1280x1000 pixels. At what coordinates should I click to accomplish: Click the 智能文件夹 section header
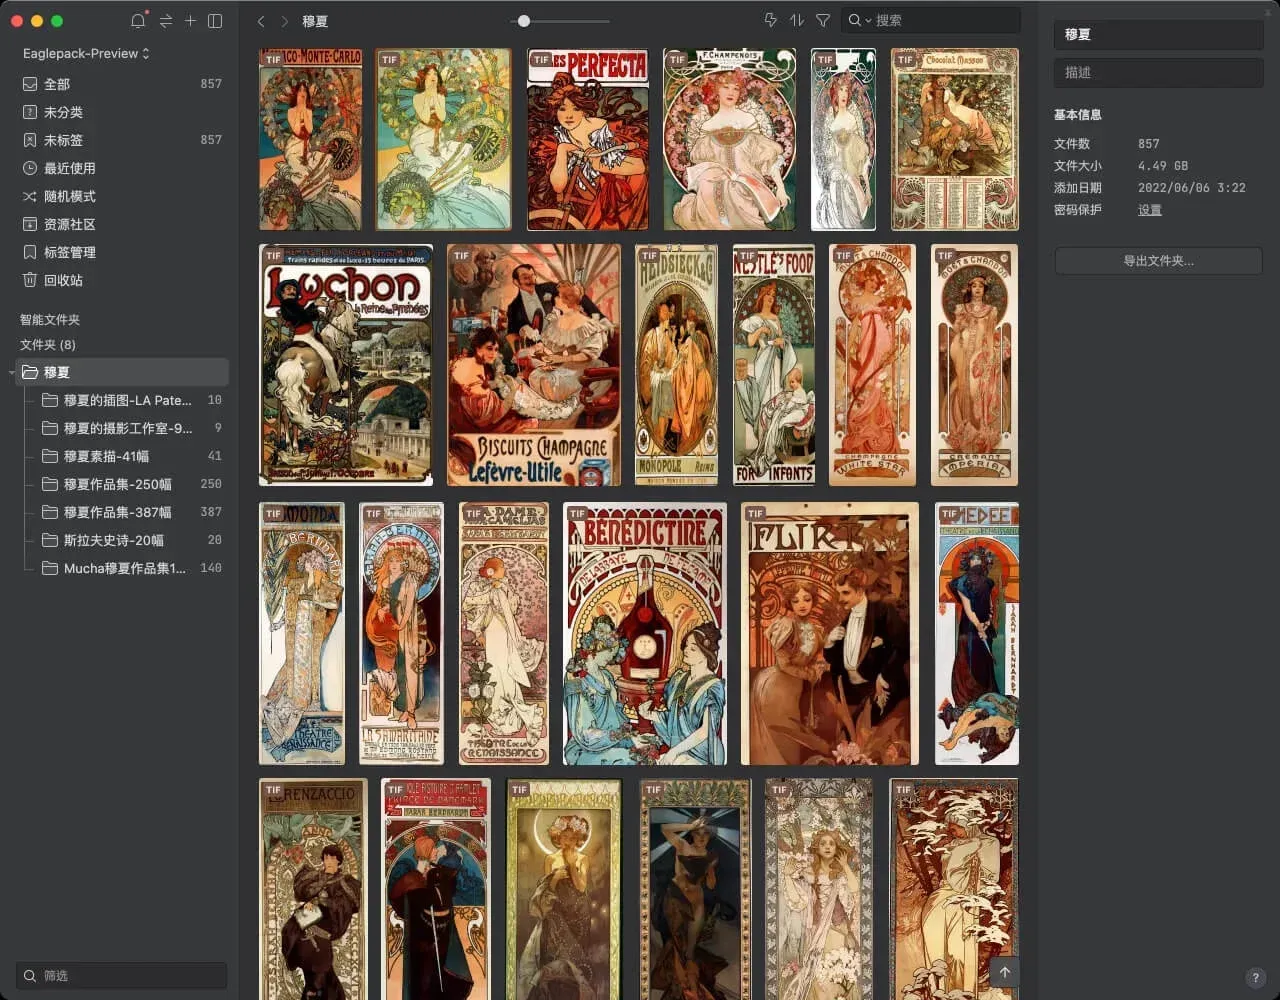[x=50, y=320]
